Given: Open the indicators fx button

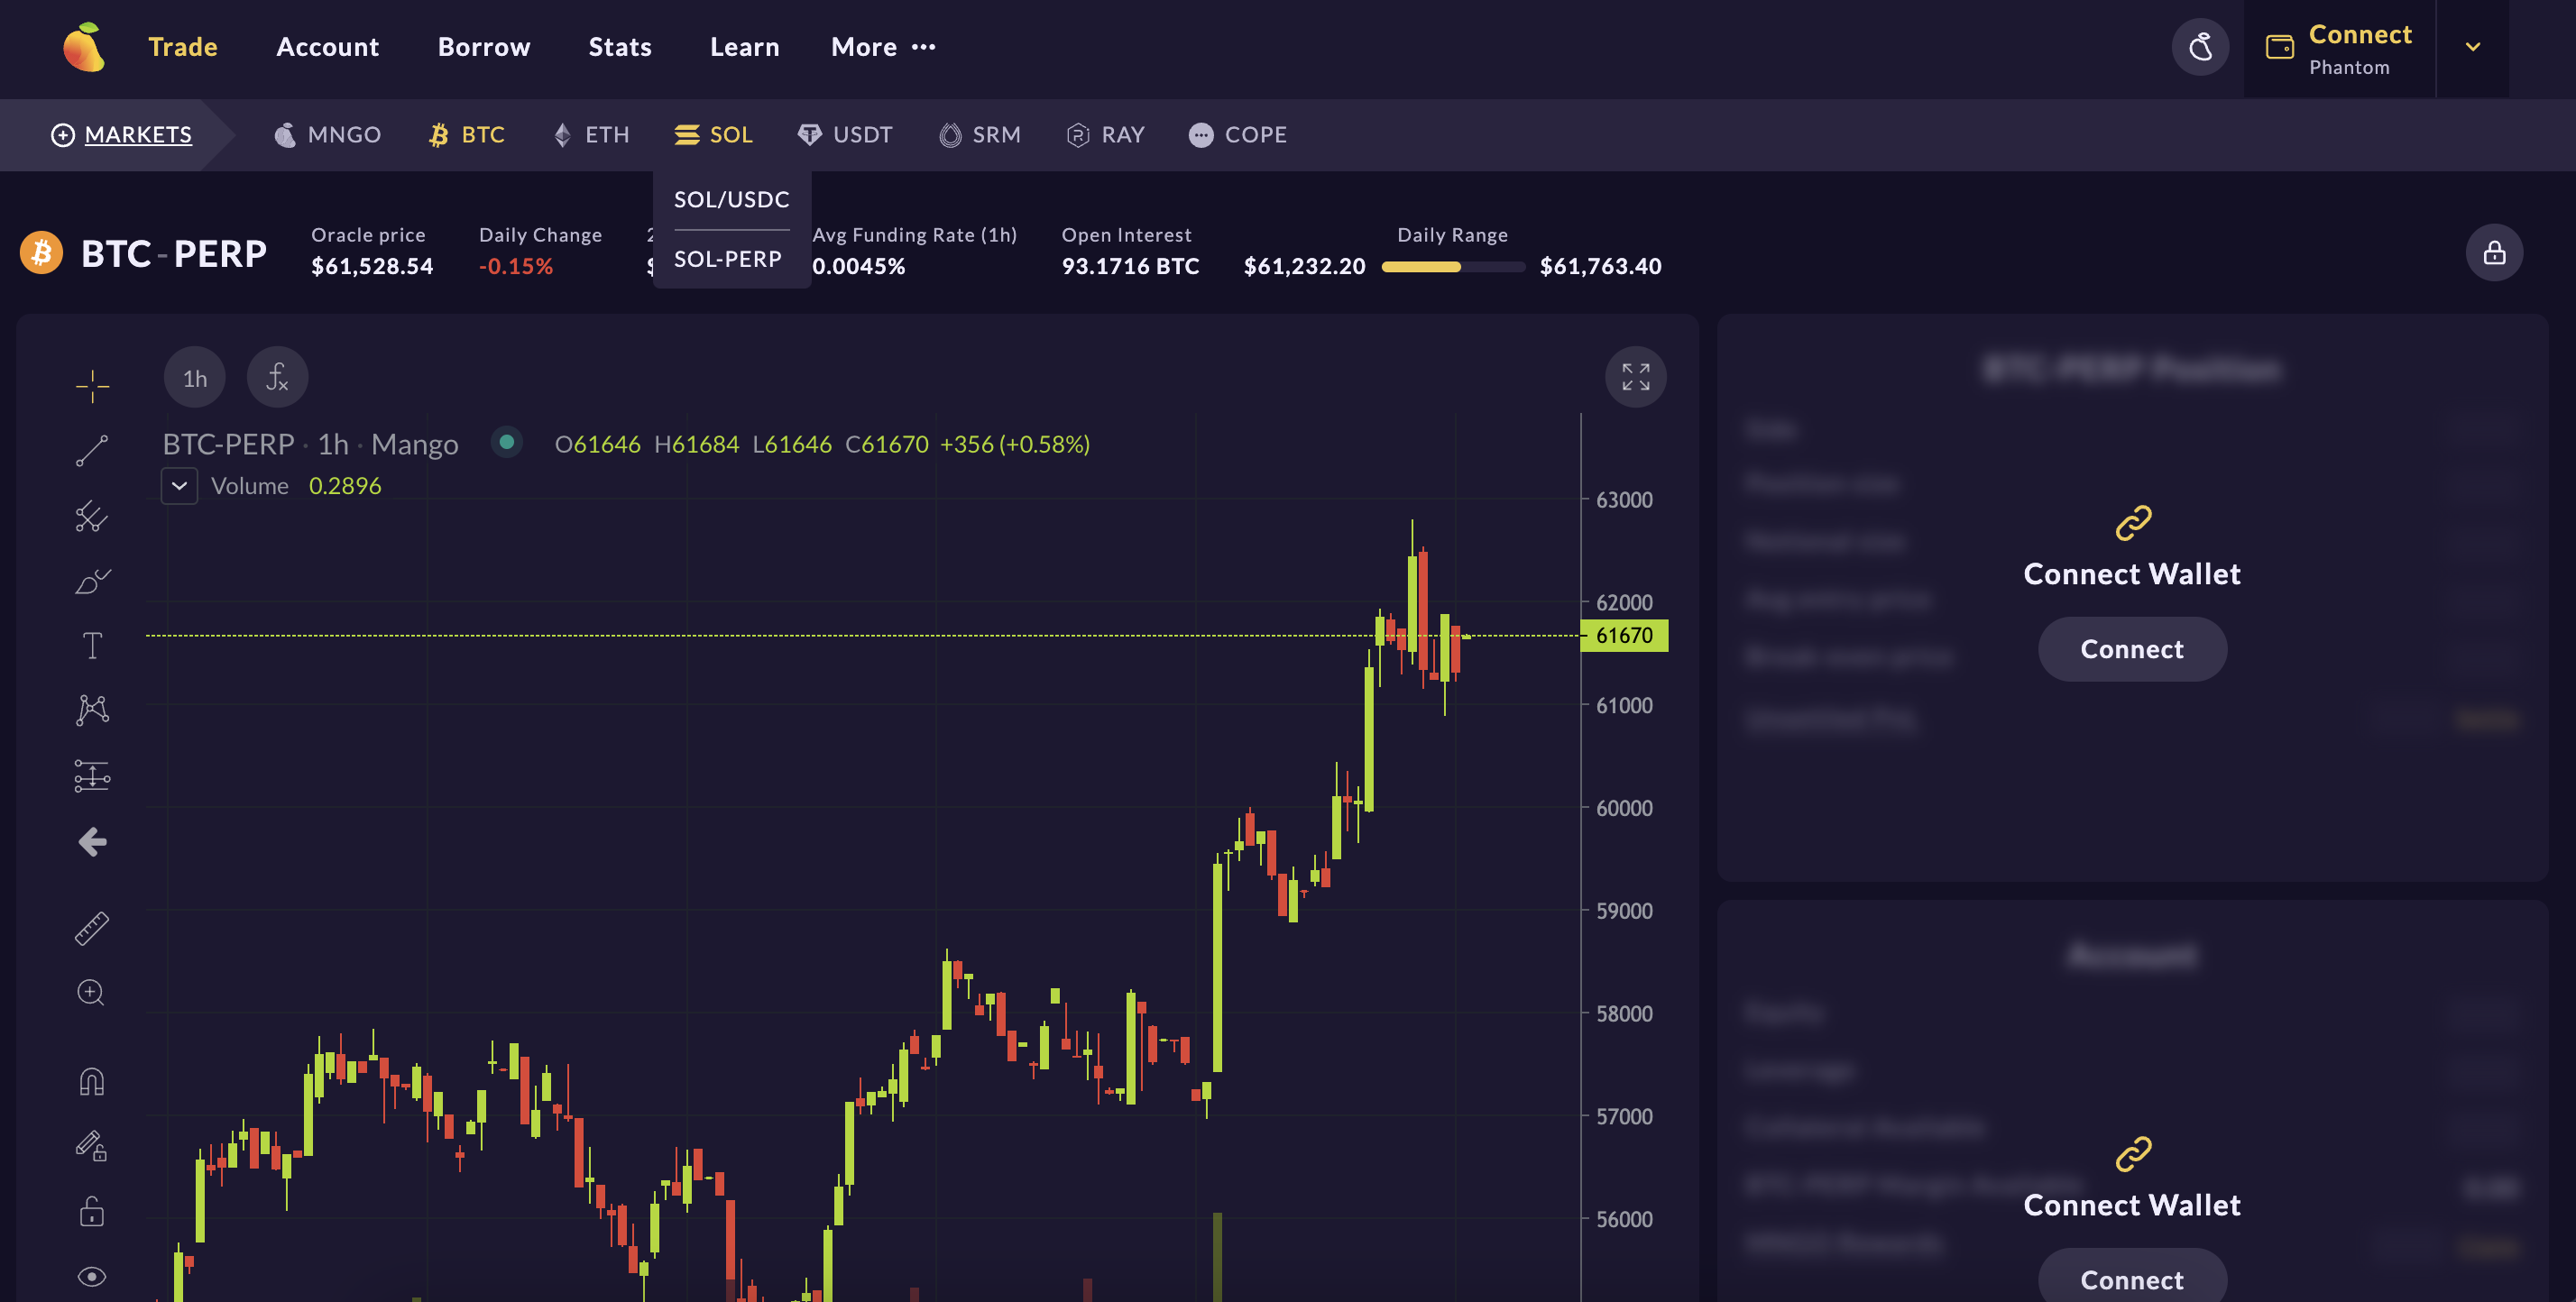Looking at the screenshot, I should (x=277, y=377).
